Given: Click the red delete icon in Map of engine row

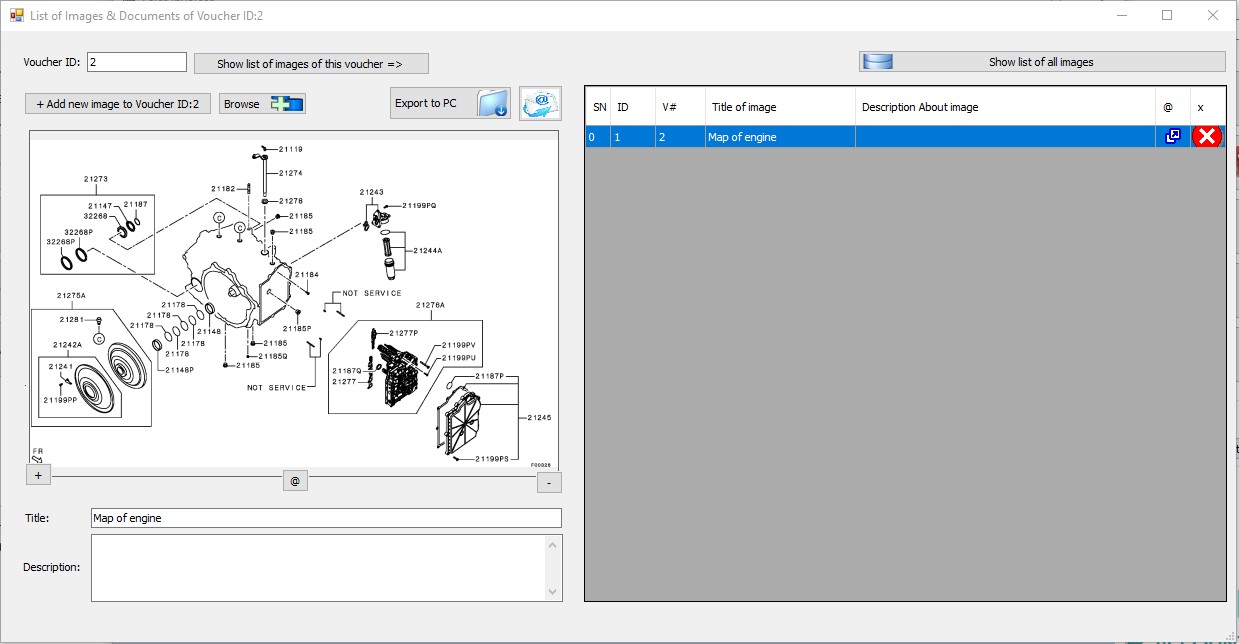Looking at the screenshot, I should tap(1208, 137).
